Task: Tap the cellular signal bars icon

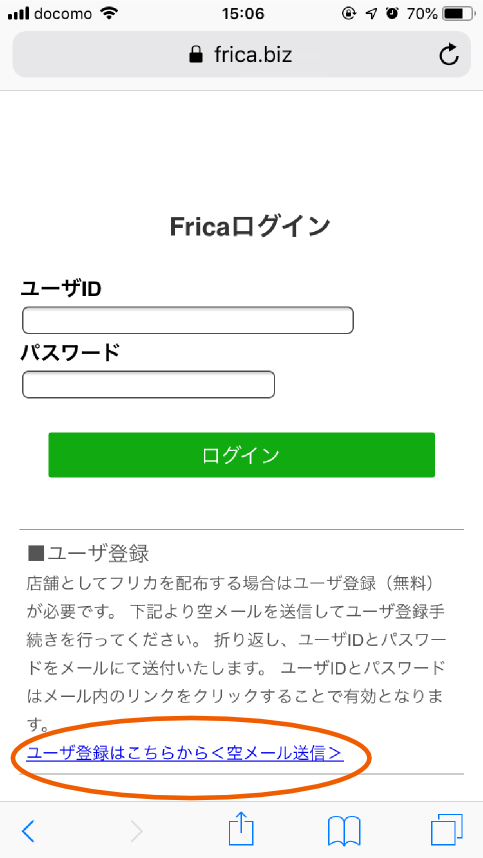Action: click(x=18, y=14)
